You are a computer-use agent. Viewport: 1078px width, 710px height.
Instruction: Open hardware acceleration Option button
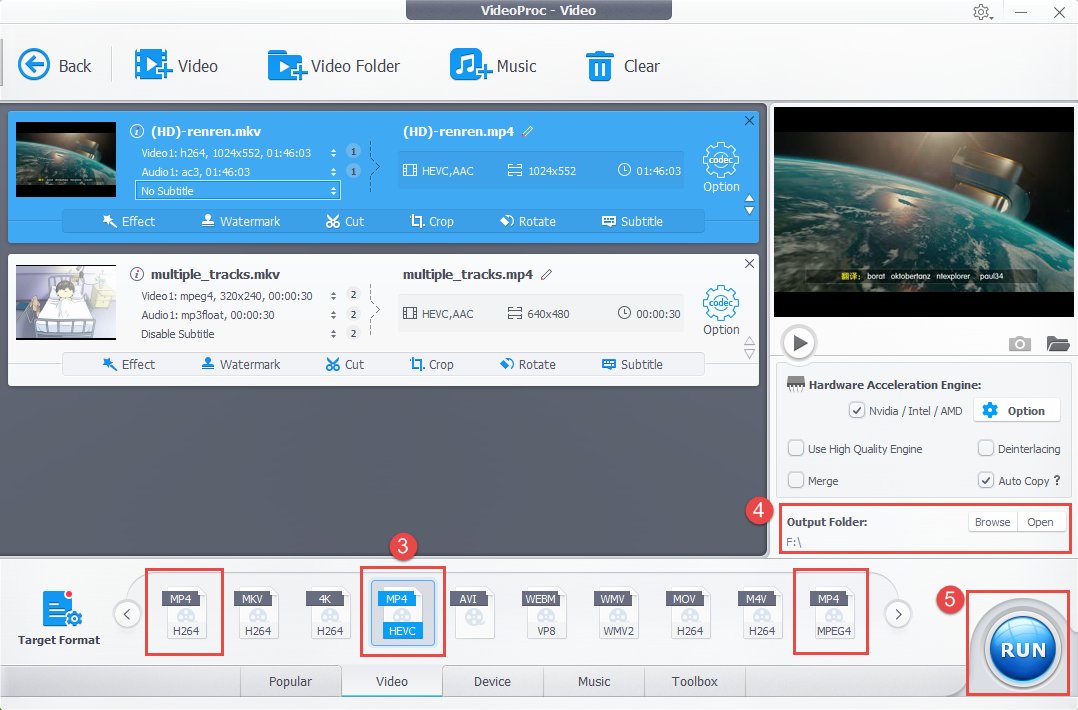click(1017, 410)
